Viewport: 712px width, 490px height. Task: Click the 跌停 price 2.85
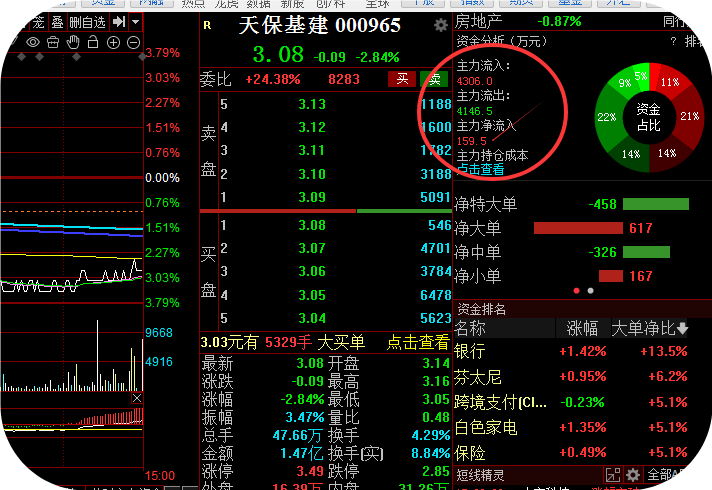click(436, 471)
